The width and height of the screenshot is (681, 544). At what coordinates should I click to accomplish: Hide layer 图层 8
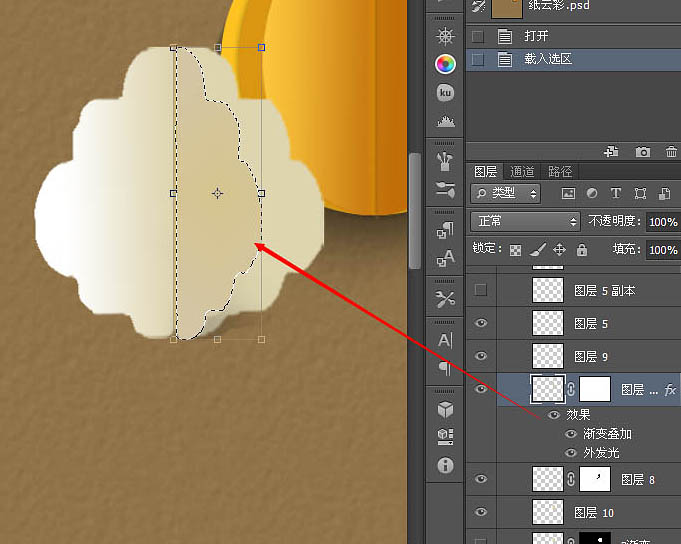click(481, 479)
